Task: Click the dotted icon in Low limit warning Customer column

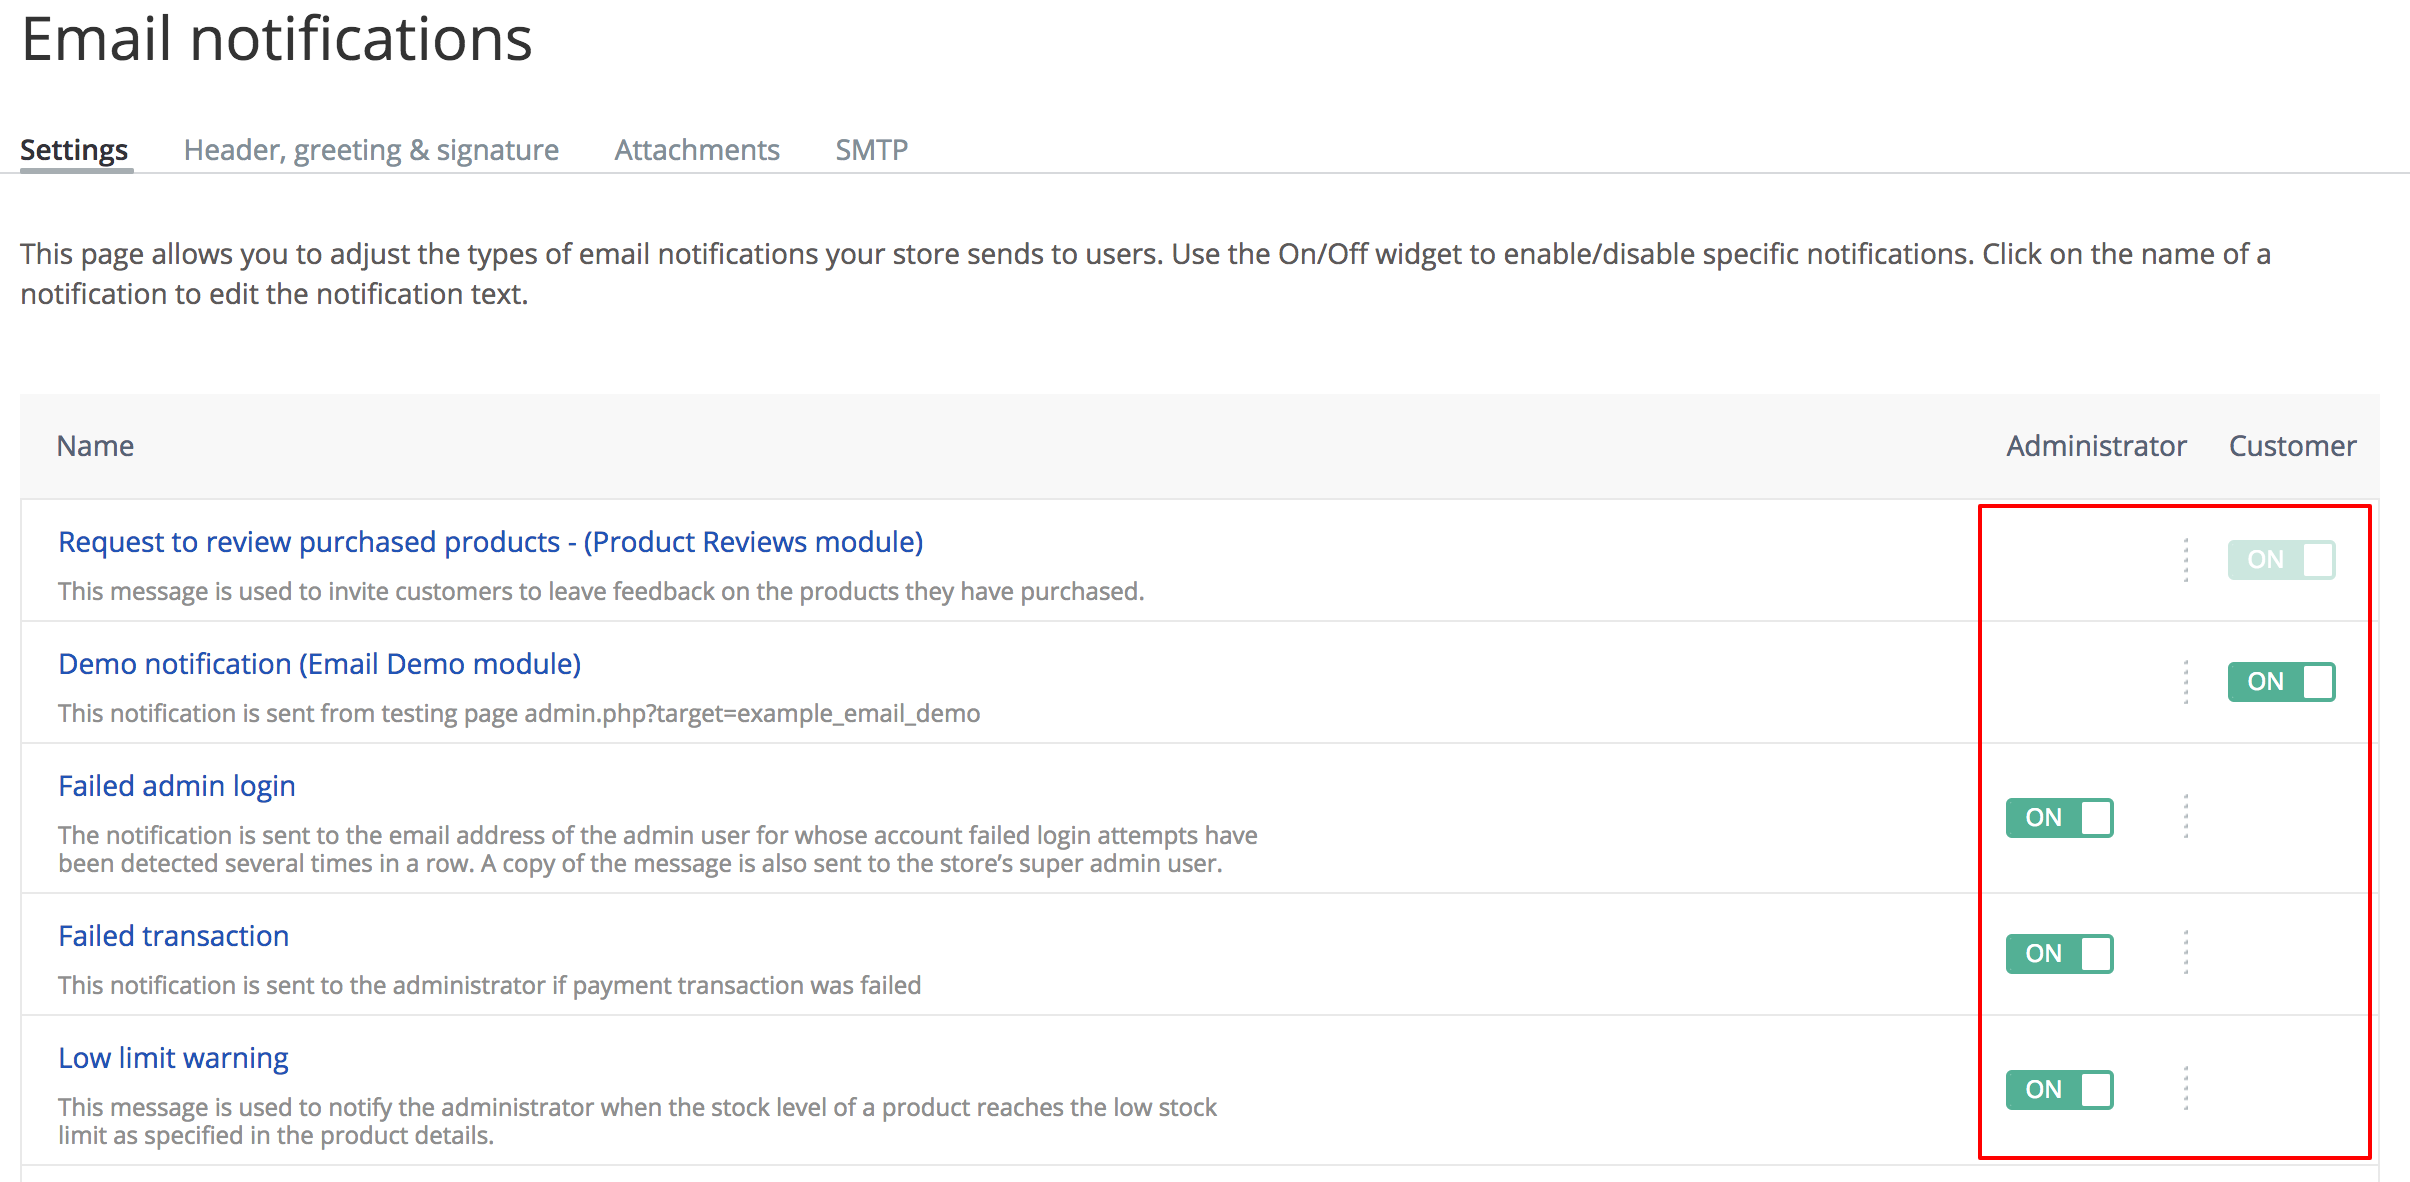Action: click(2184, 1089)
